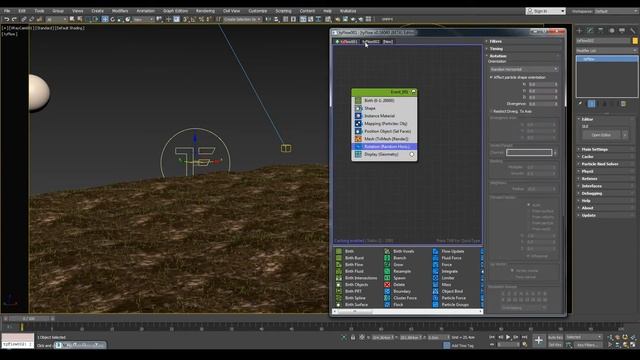Click the timeline frame slider handle
The height and width of the screenshot is (360, 640).
pyautogui.click(x=28, y=318)
